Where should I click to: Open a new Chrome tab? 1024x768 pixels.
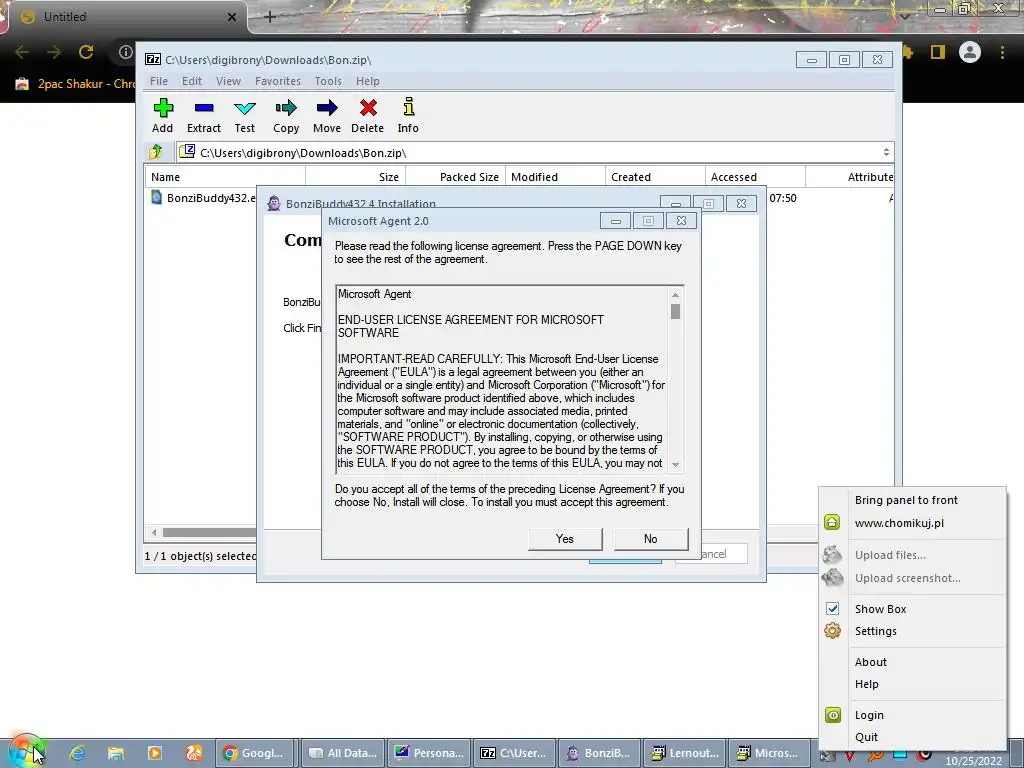270,17
